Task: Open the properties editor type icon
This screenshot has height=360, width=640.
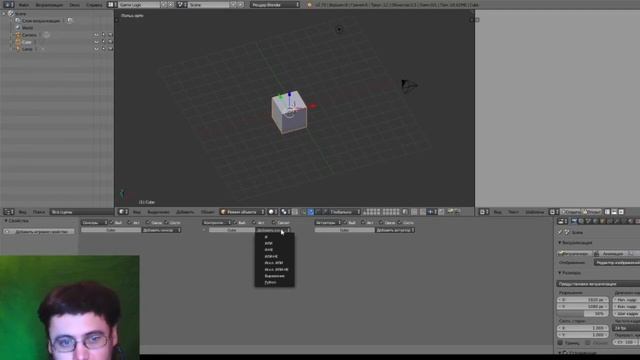Action: tap(562, 221)
